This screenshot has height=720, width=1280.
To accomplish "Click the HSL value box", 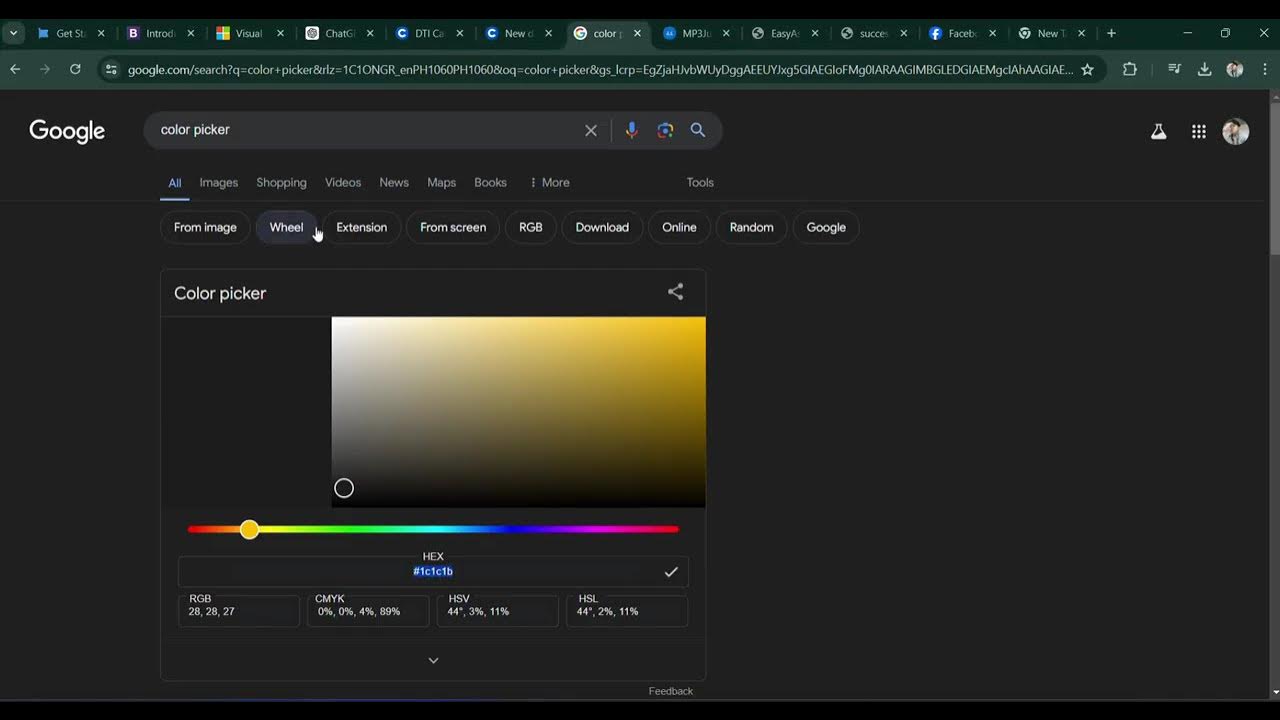I will 627,611.
